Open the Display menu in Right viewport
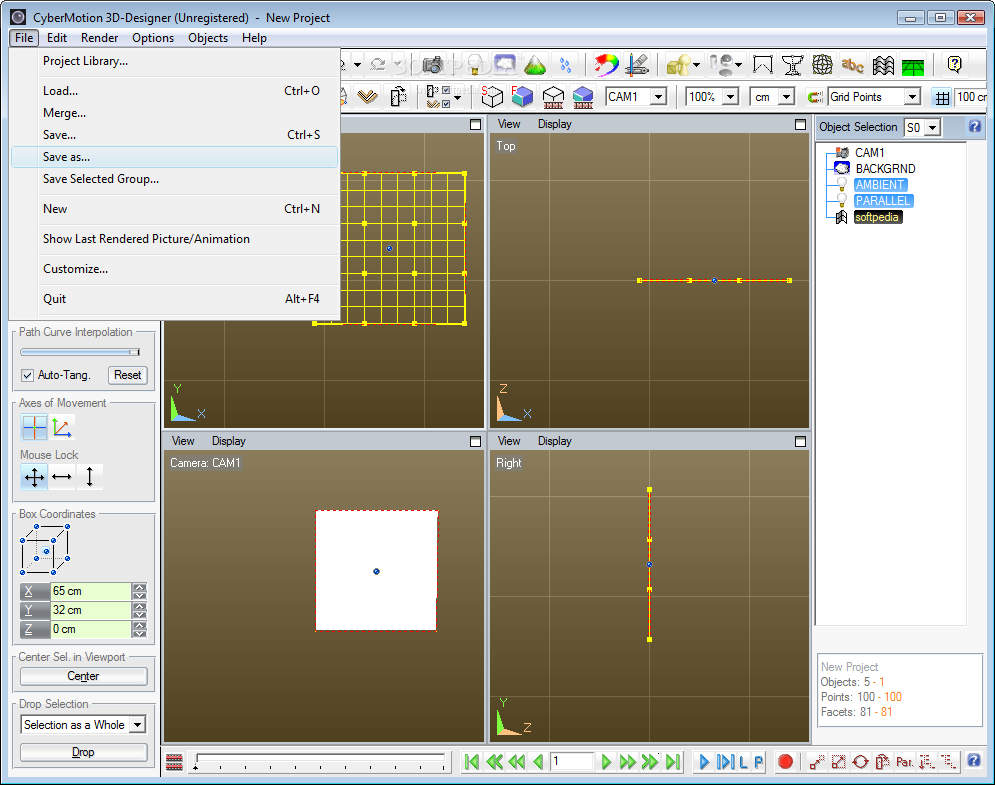This screenshot has height=785, width=995. tap(555, 441)
